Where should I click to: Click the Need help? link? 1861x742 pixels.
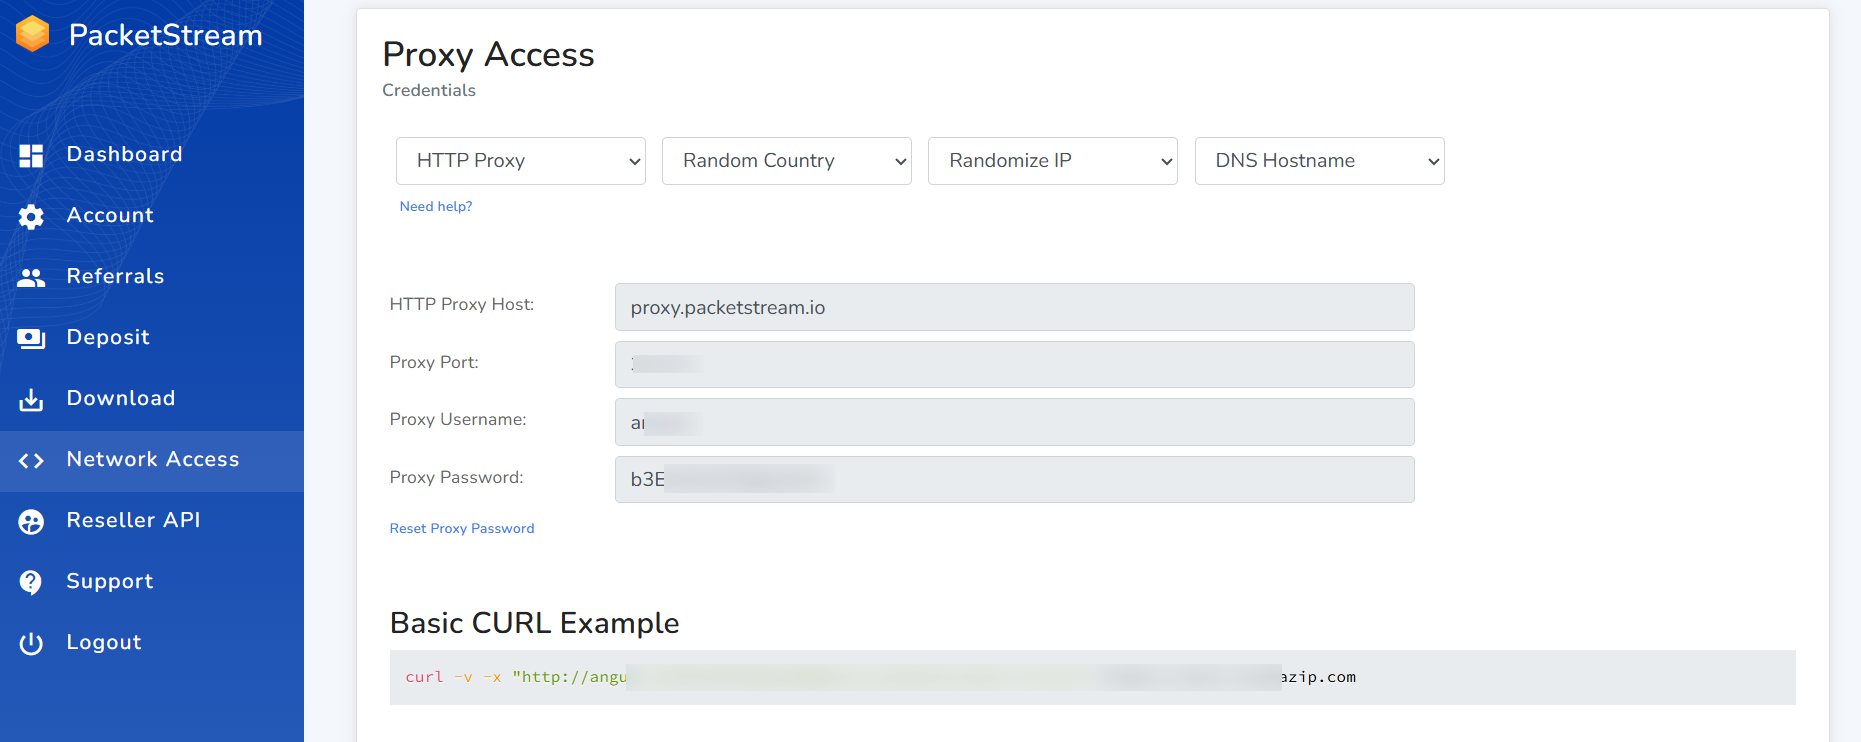[x=436, y=207]
